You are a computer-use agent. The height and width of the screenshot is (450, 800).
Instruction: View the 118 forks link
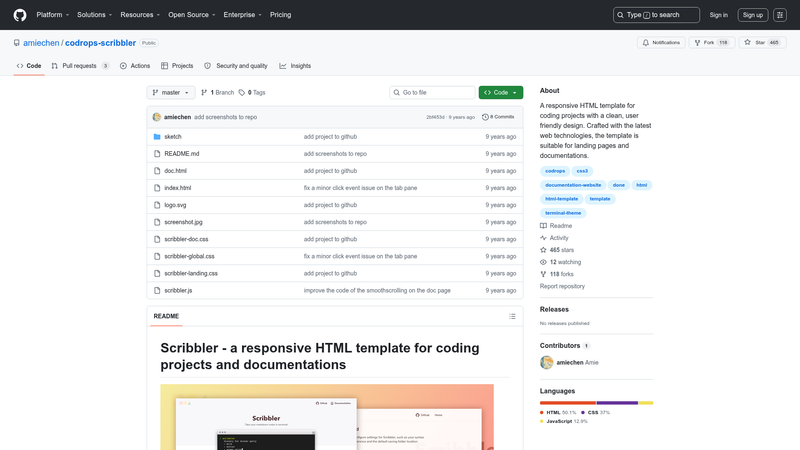[557, 274]
